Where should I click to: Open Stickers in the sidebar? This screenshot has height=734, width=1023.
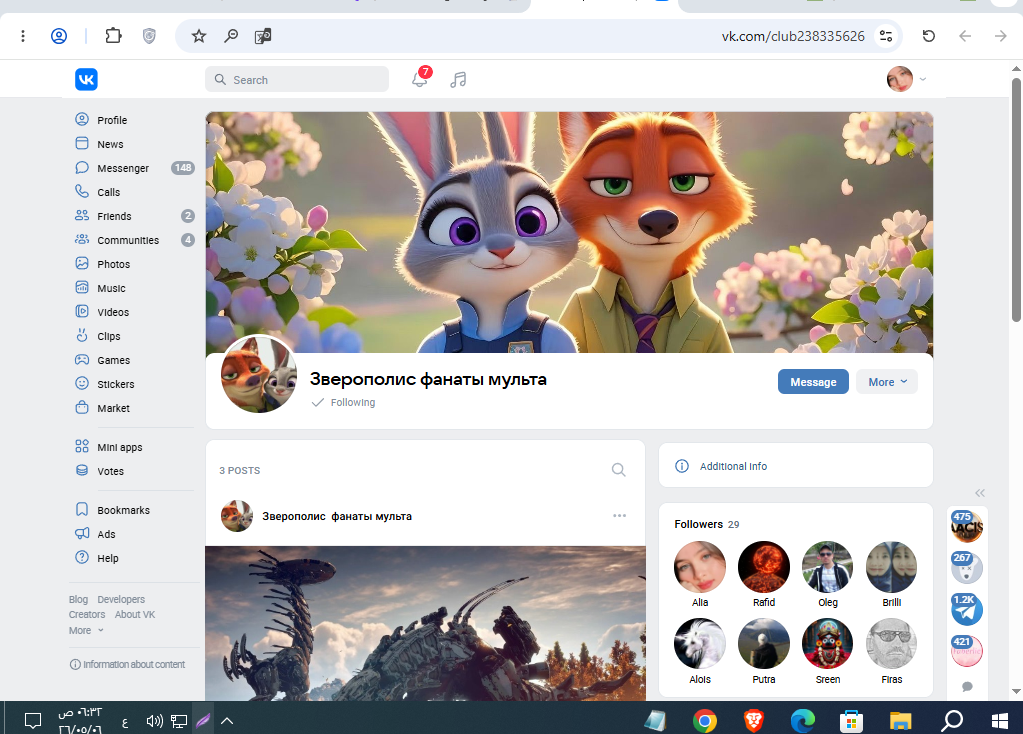click(115, 384)
